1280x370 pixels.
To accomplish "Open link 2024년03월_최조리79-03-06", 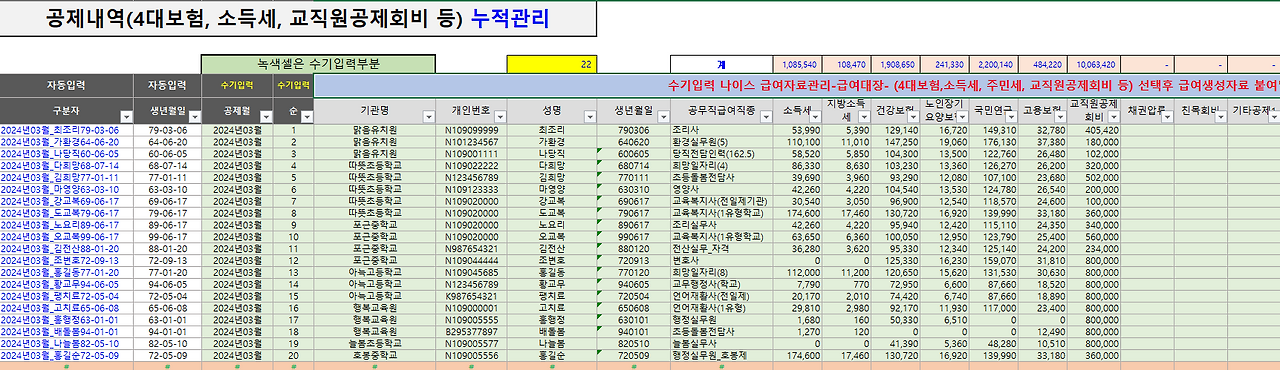I will [59, 130].
